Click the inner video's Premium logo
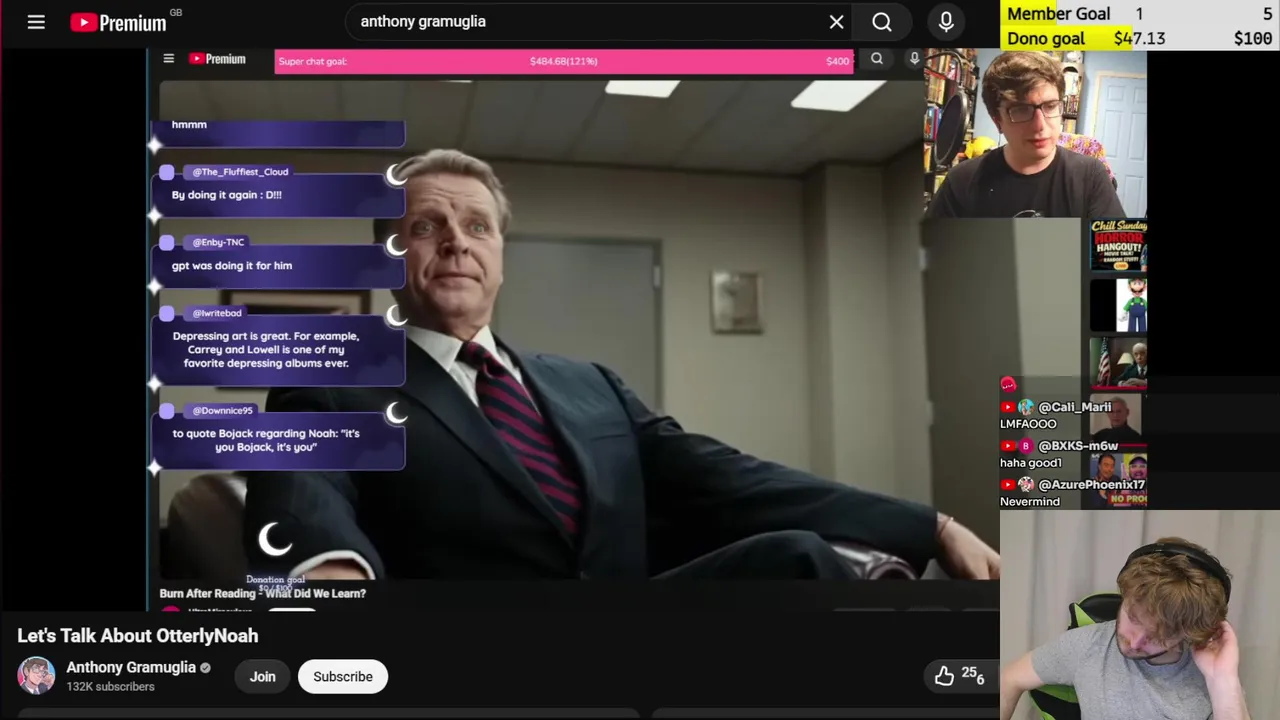The image size is (1280, 720). click(217, 59)
